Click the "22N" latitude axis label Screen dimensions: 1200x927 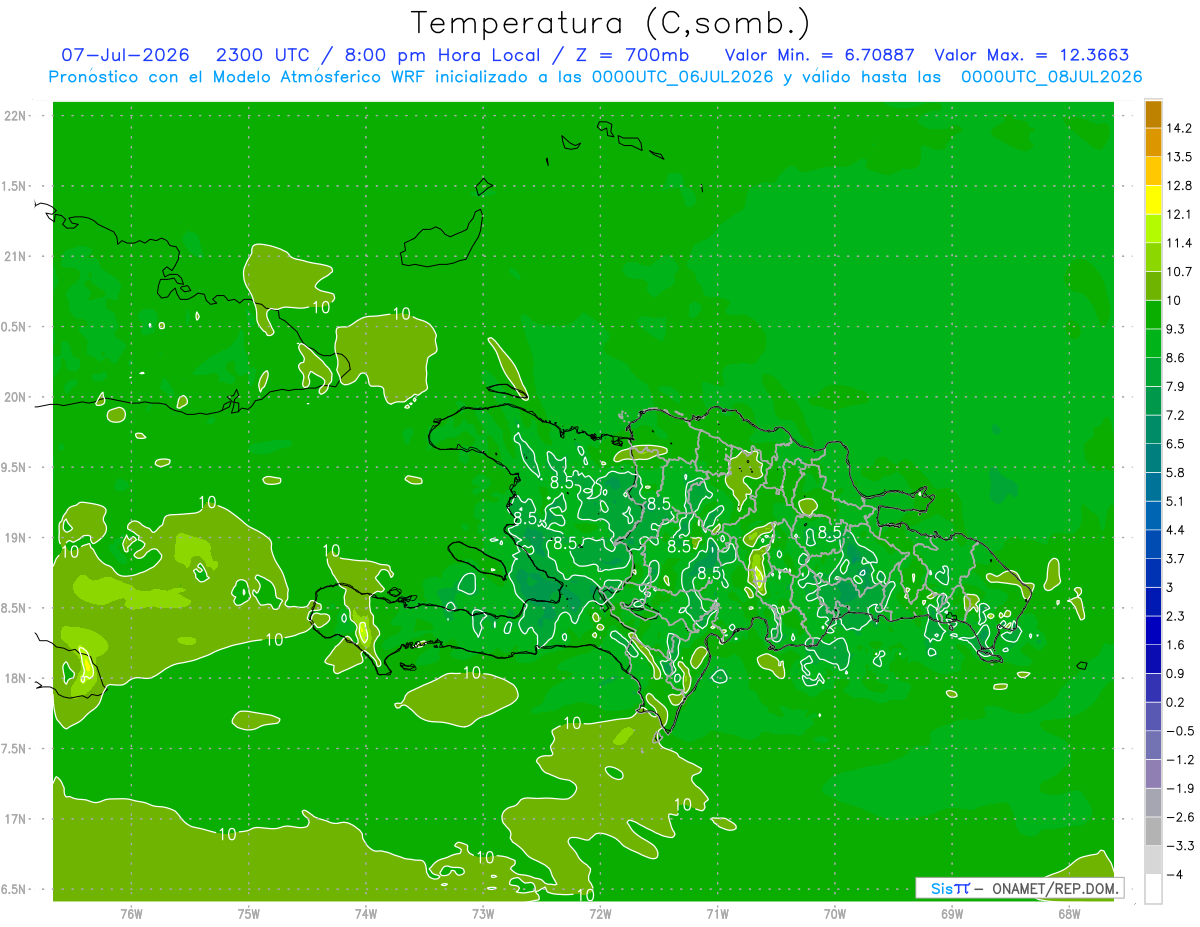[15, 116]
